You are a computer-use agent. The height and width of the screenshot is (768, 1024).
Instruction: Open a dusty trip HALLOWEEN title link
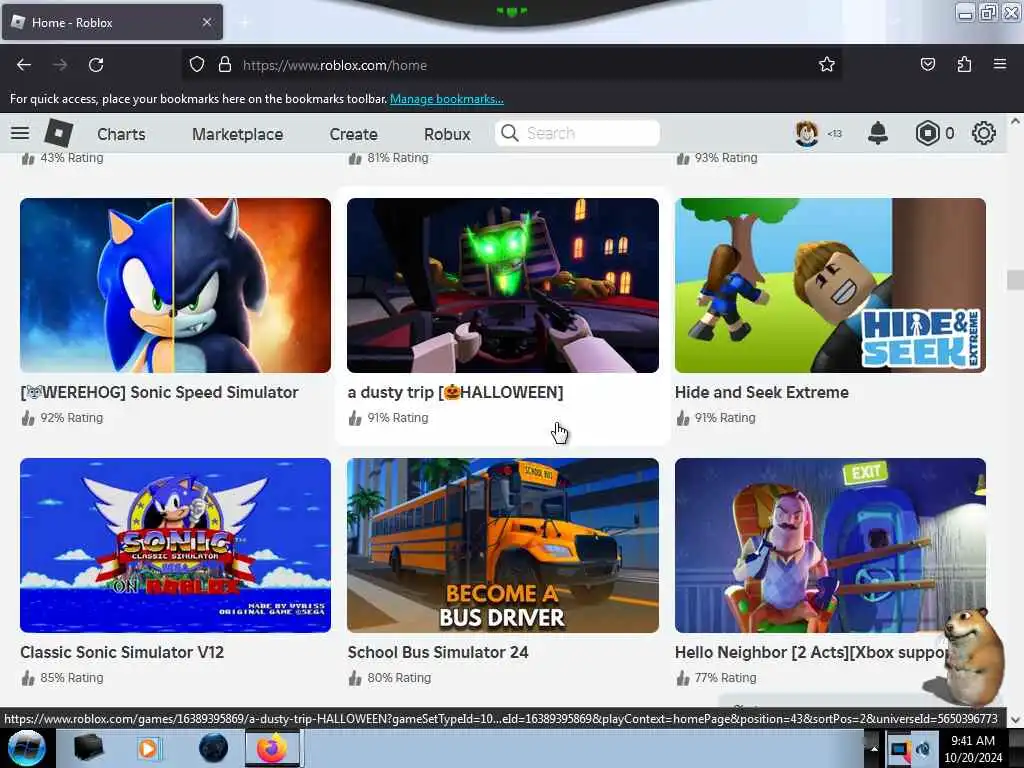pos(455,392)
